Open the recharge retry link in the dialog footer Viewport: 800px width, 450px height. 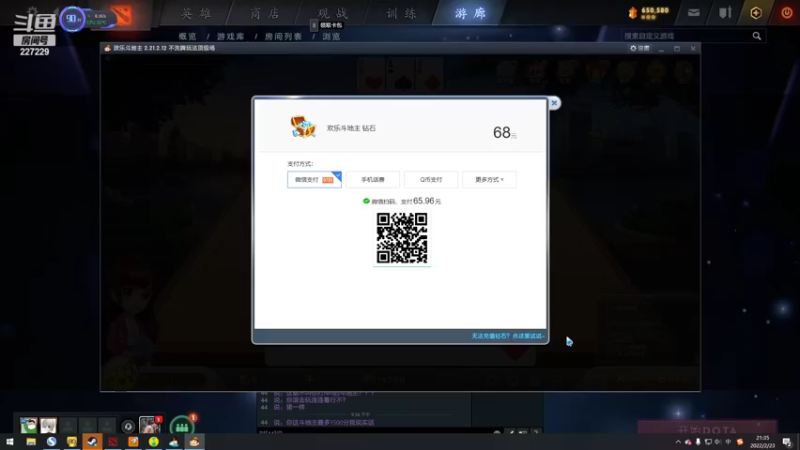click(x=507, y=336)
